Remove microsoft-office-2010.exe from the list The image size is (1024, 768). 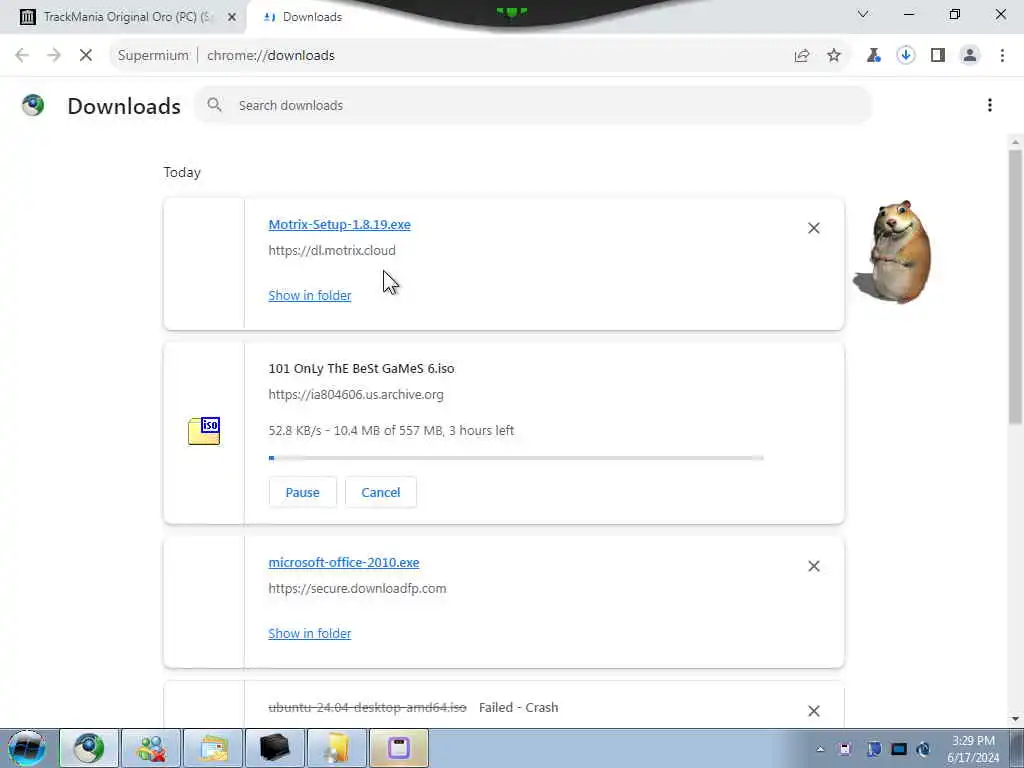pyautogui.click(x=814, y=566)
